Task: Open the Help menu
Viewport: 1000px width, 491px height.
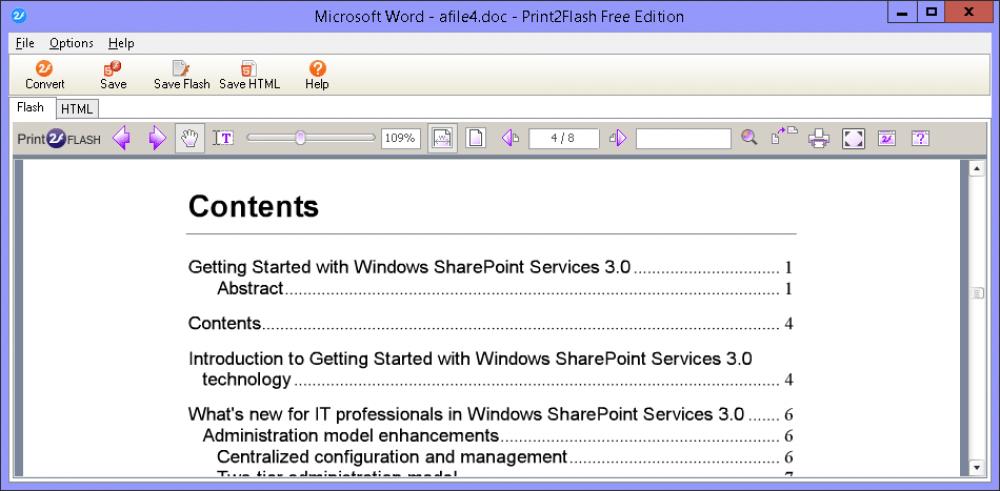Action: pyautogui.click(x=121, y=43)
